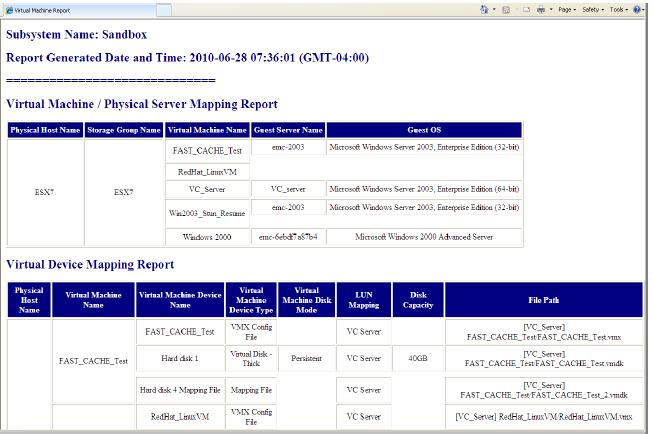Click the Virtual Device Mapping Report heading
The image size is (653, 434).
(x=90, y=264)
